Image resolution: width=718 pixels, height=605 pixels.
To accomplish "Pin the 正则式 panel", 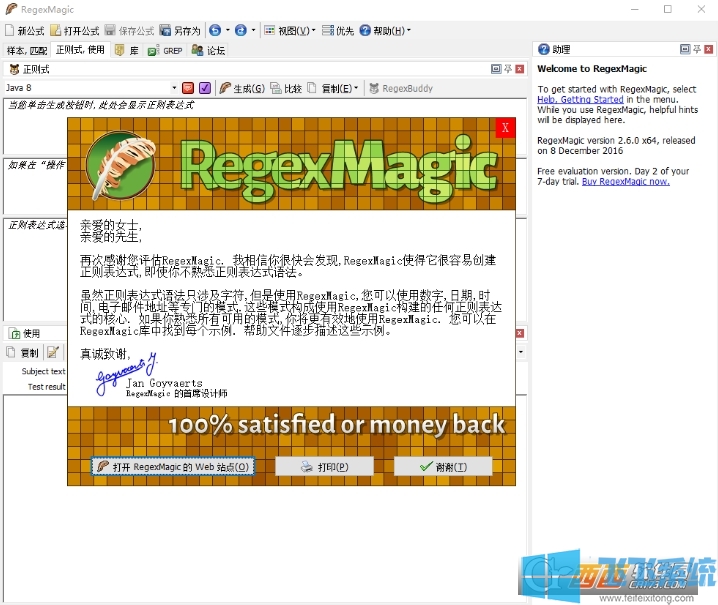I will point(508,69).
